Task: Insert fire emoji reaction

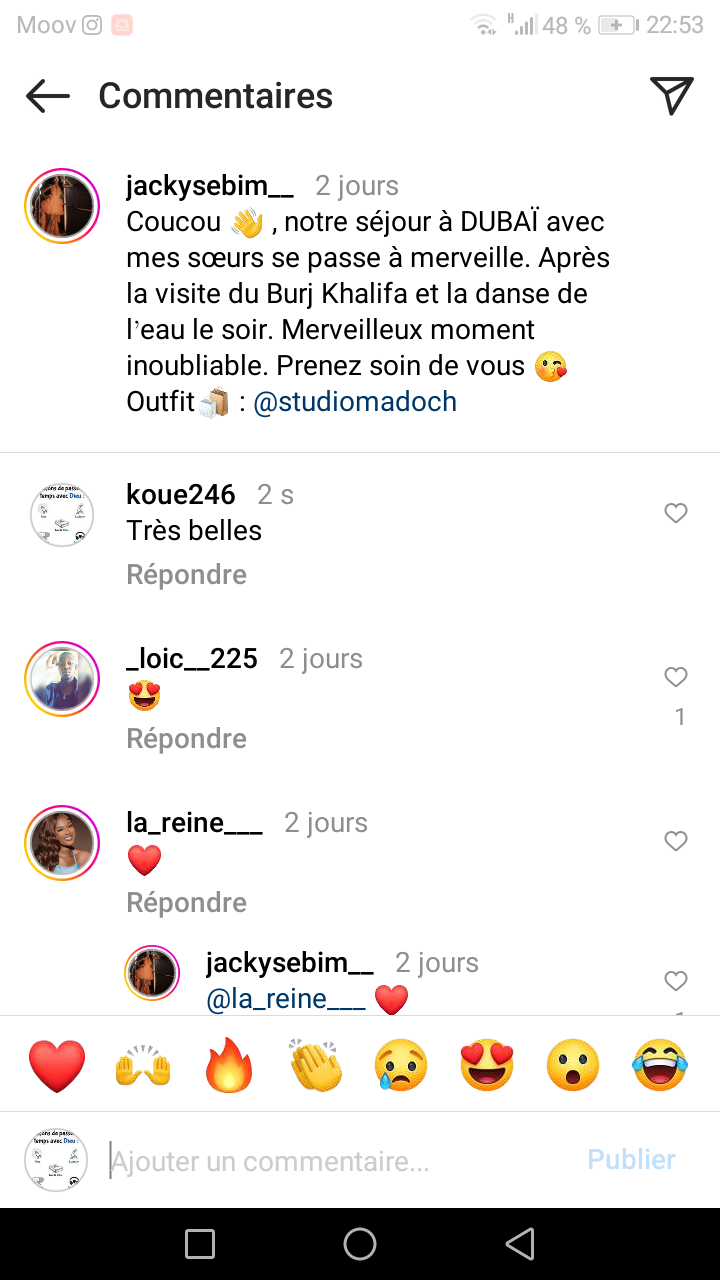Action: 230,1066
